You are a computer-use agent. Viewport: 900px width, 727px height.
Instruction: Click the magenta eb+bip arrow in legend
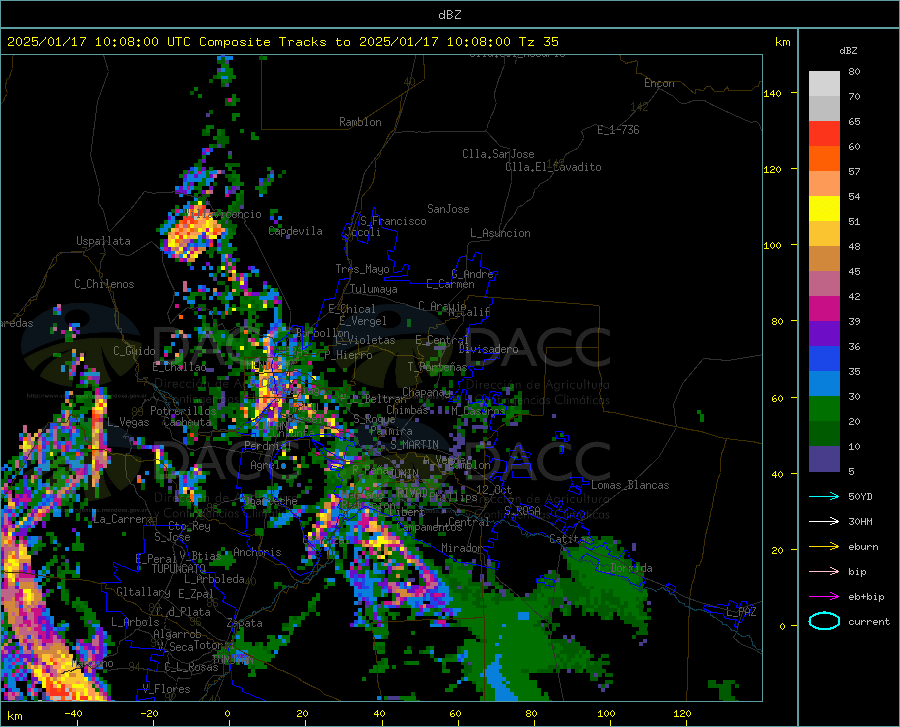824,597
